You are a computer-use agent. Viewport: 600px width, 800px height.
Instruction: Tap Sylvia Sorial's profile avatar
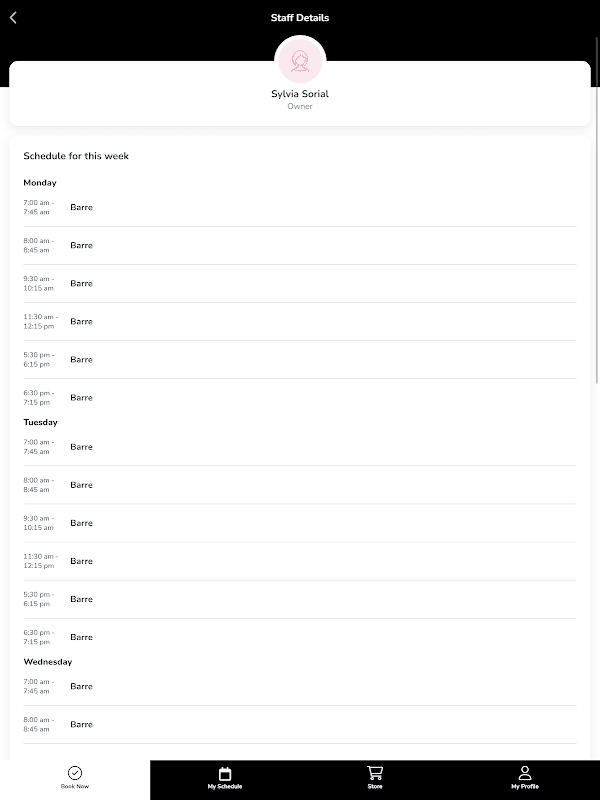click(300, 62)
